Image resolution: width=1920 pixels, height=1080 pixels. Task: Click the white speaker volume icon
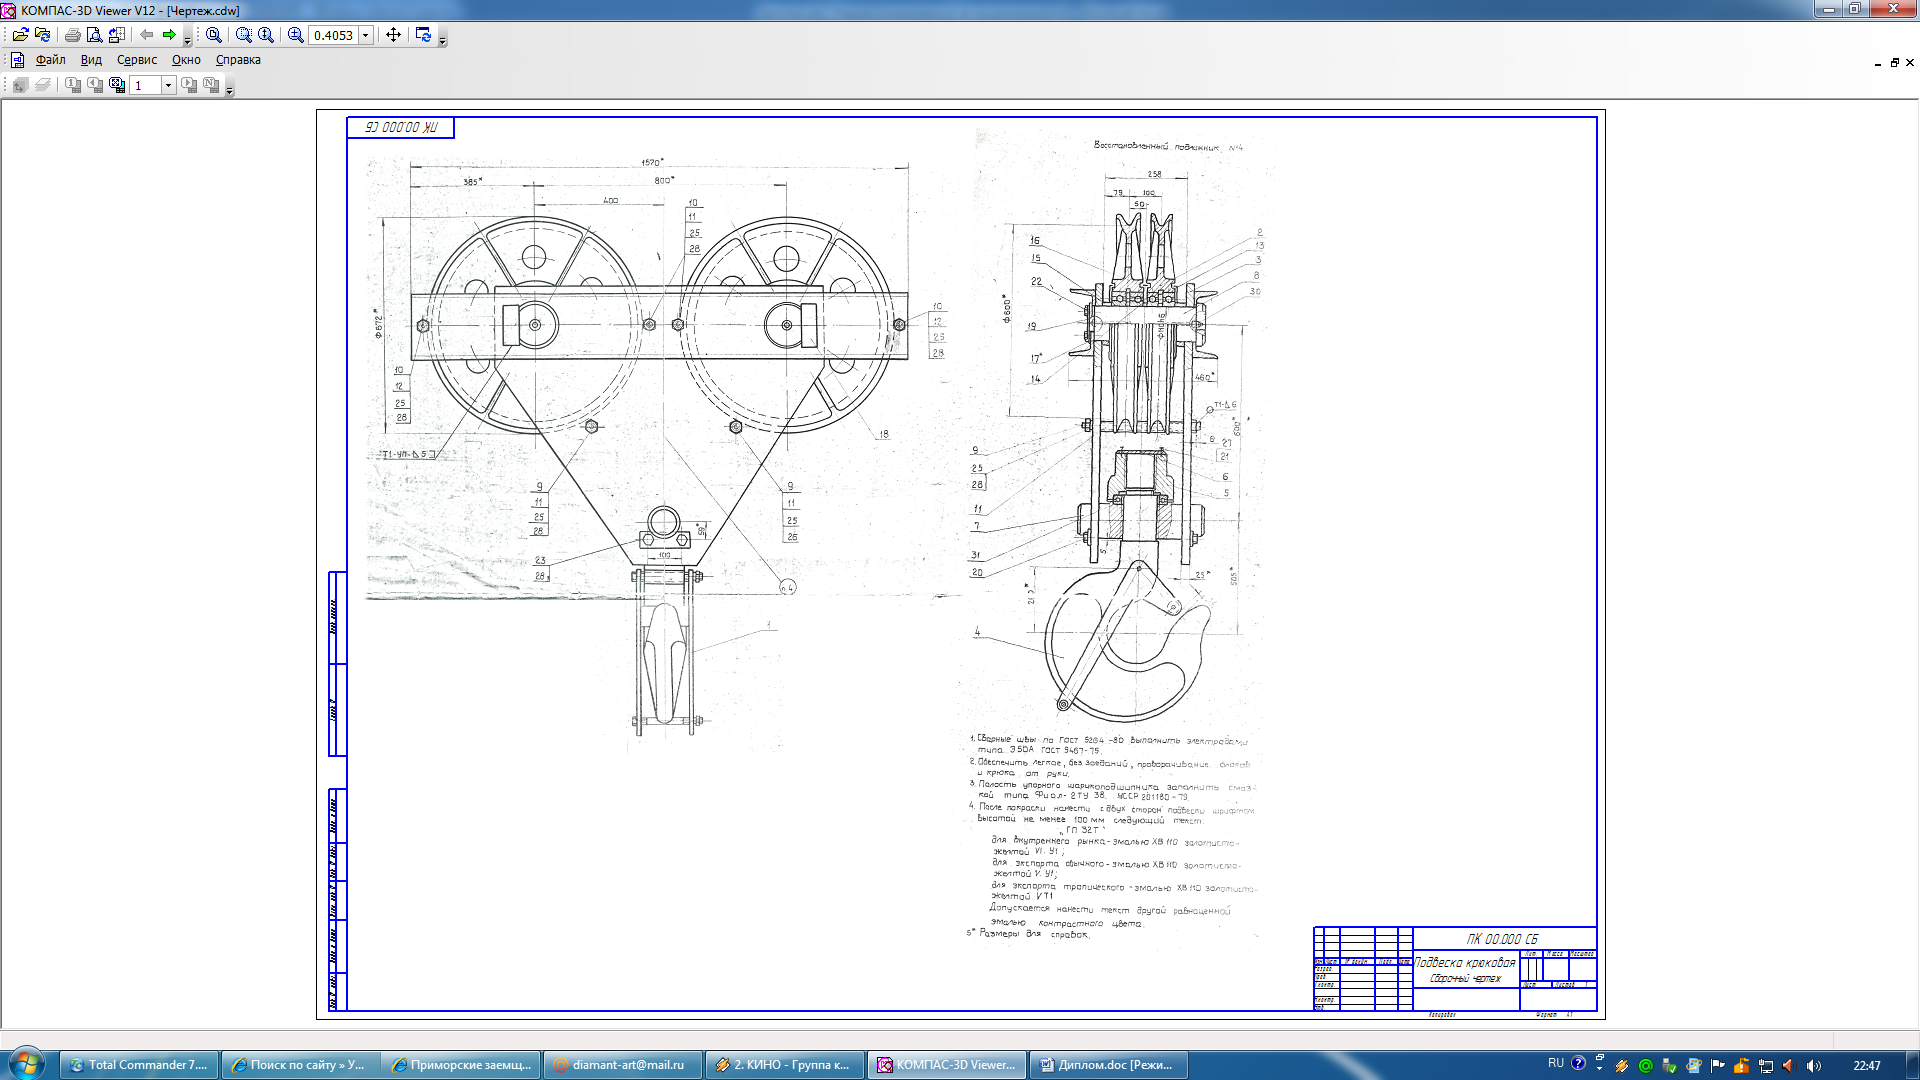point(1814,1066)
